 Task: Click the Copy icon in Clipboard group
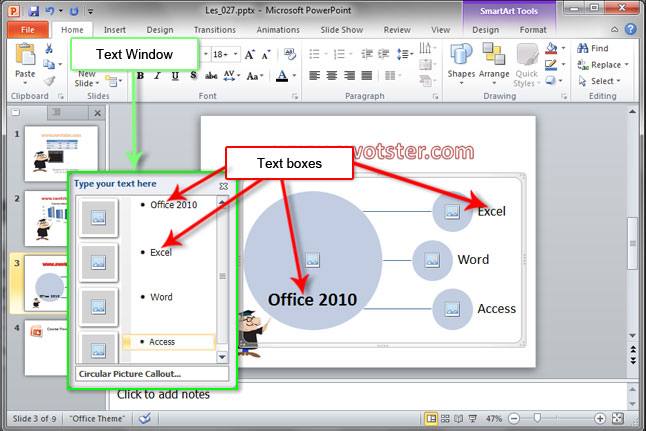(x=49, y=64)
